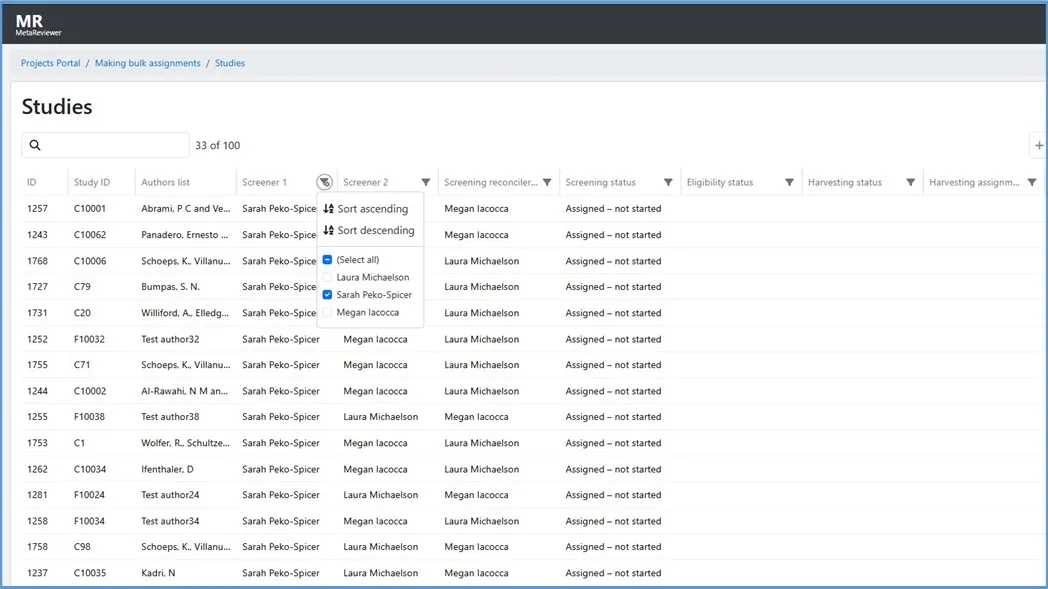Check the Laura Michaelson filter option
The height and width of the screenshot is (589, 1048).
click(327, 277)
